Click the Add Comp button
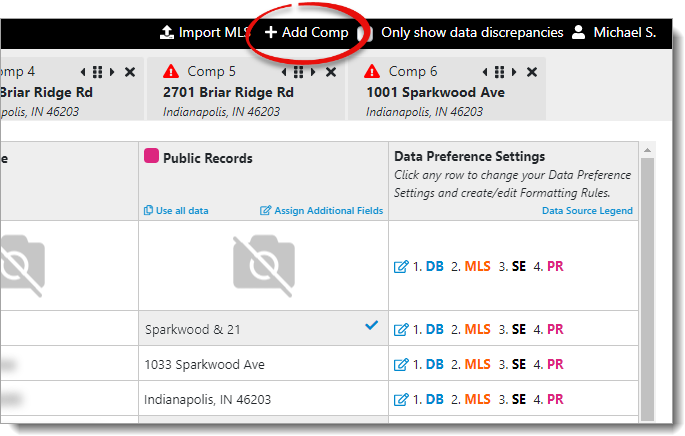The width and height of the screenshot is (685, 436). pos(307,33)
